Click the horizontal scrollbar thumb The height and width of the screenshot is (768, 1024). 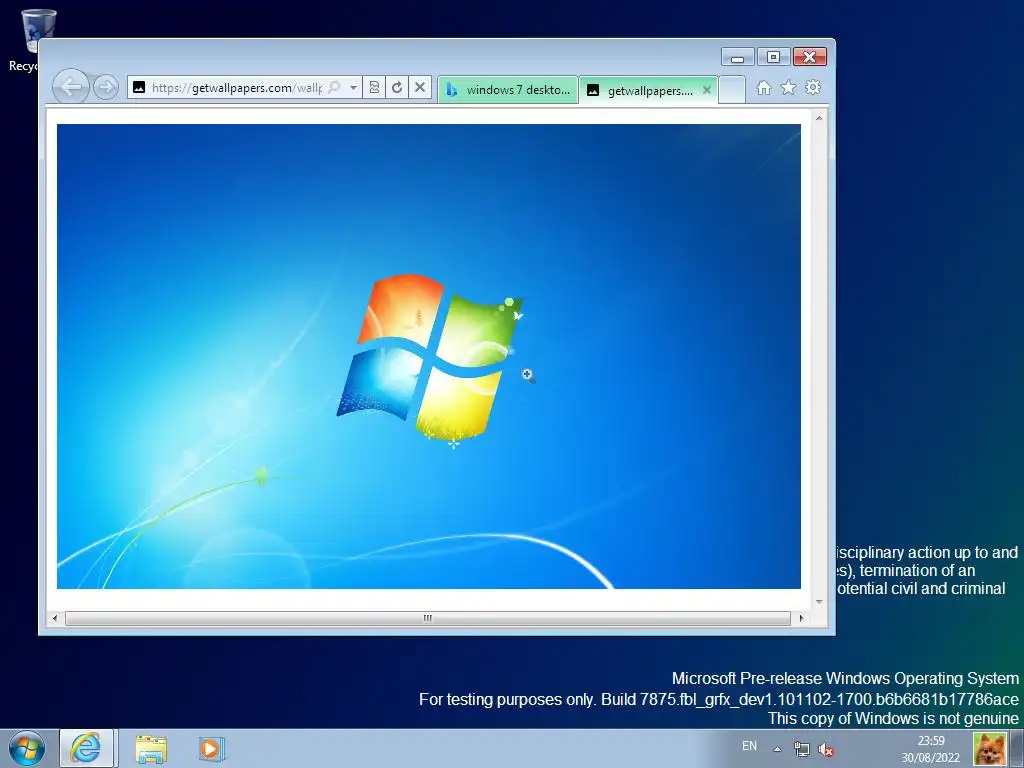(x=428, y=618)
